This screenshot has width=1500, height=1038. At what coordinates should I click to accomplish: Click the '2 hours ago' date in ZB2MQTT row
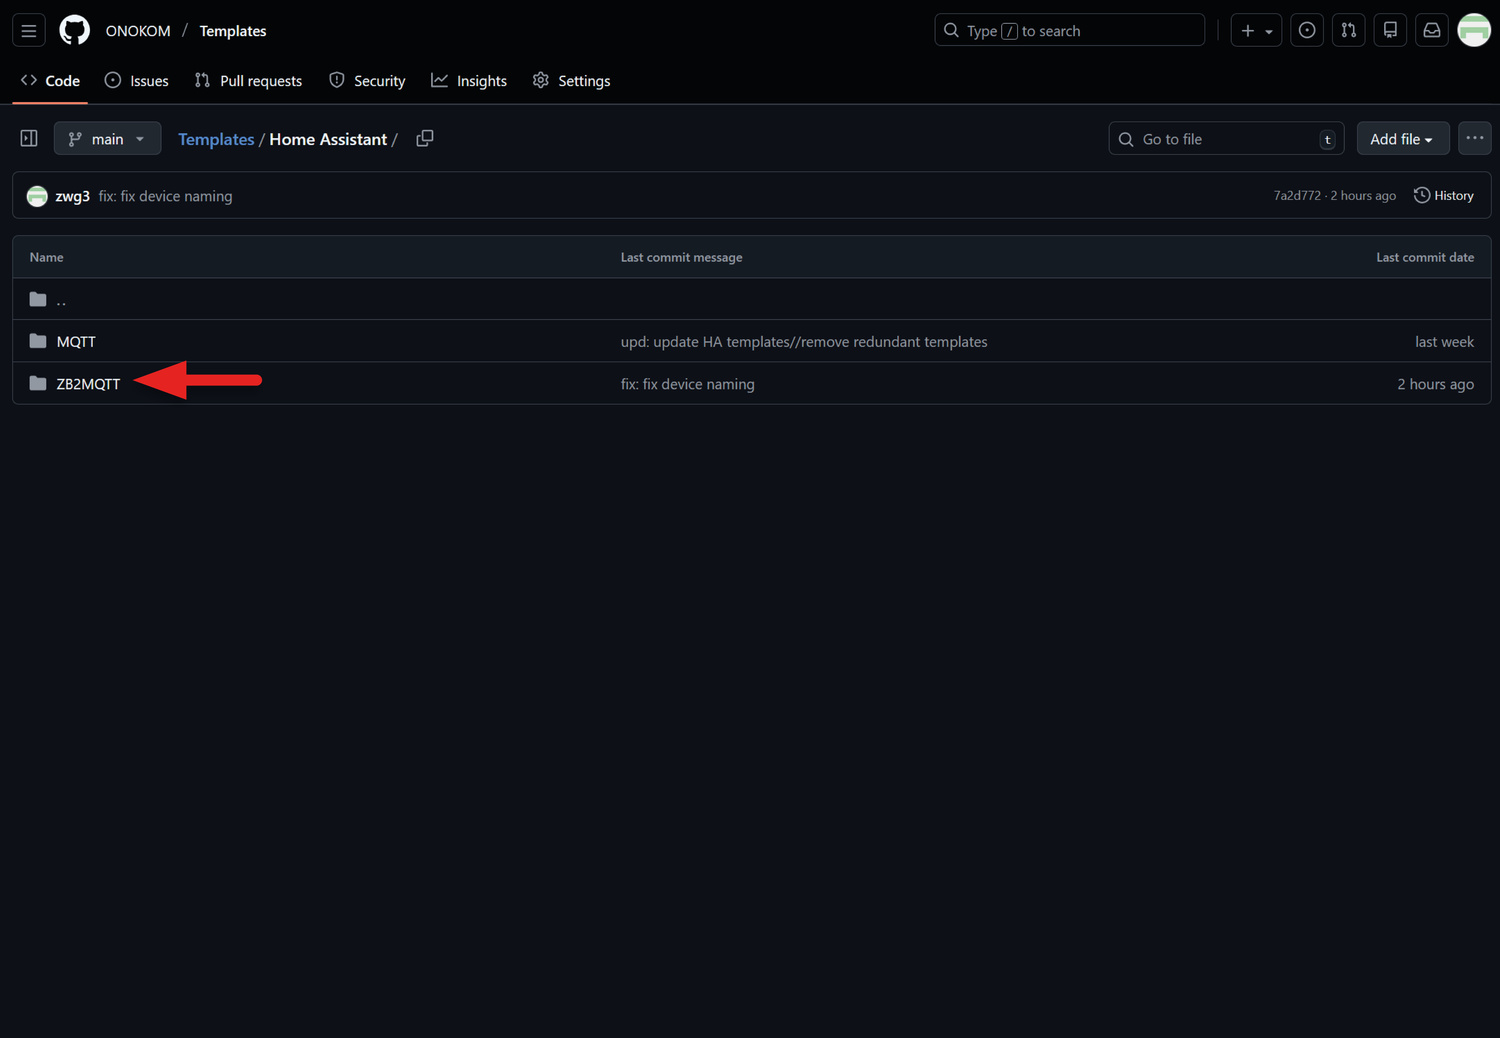(1435, 384)
